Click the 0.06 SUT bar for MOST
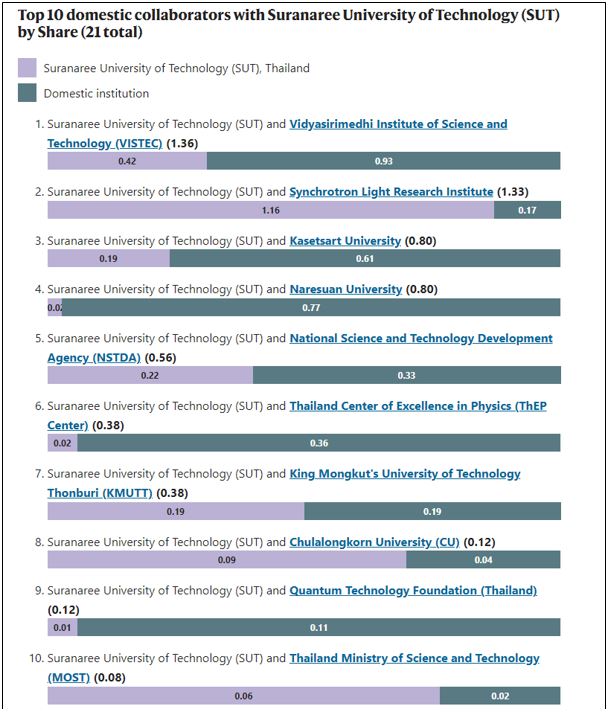The height and width of the screenshot is (712, 608). pyautogui.click(x=244, y=696)
